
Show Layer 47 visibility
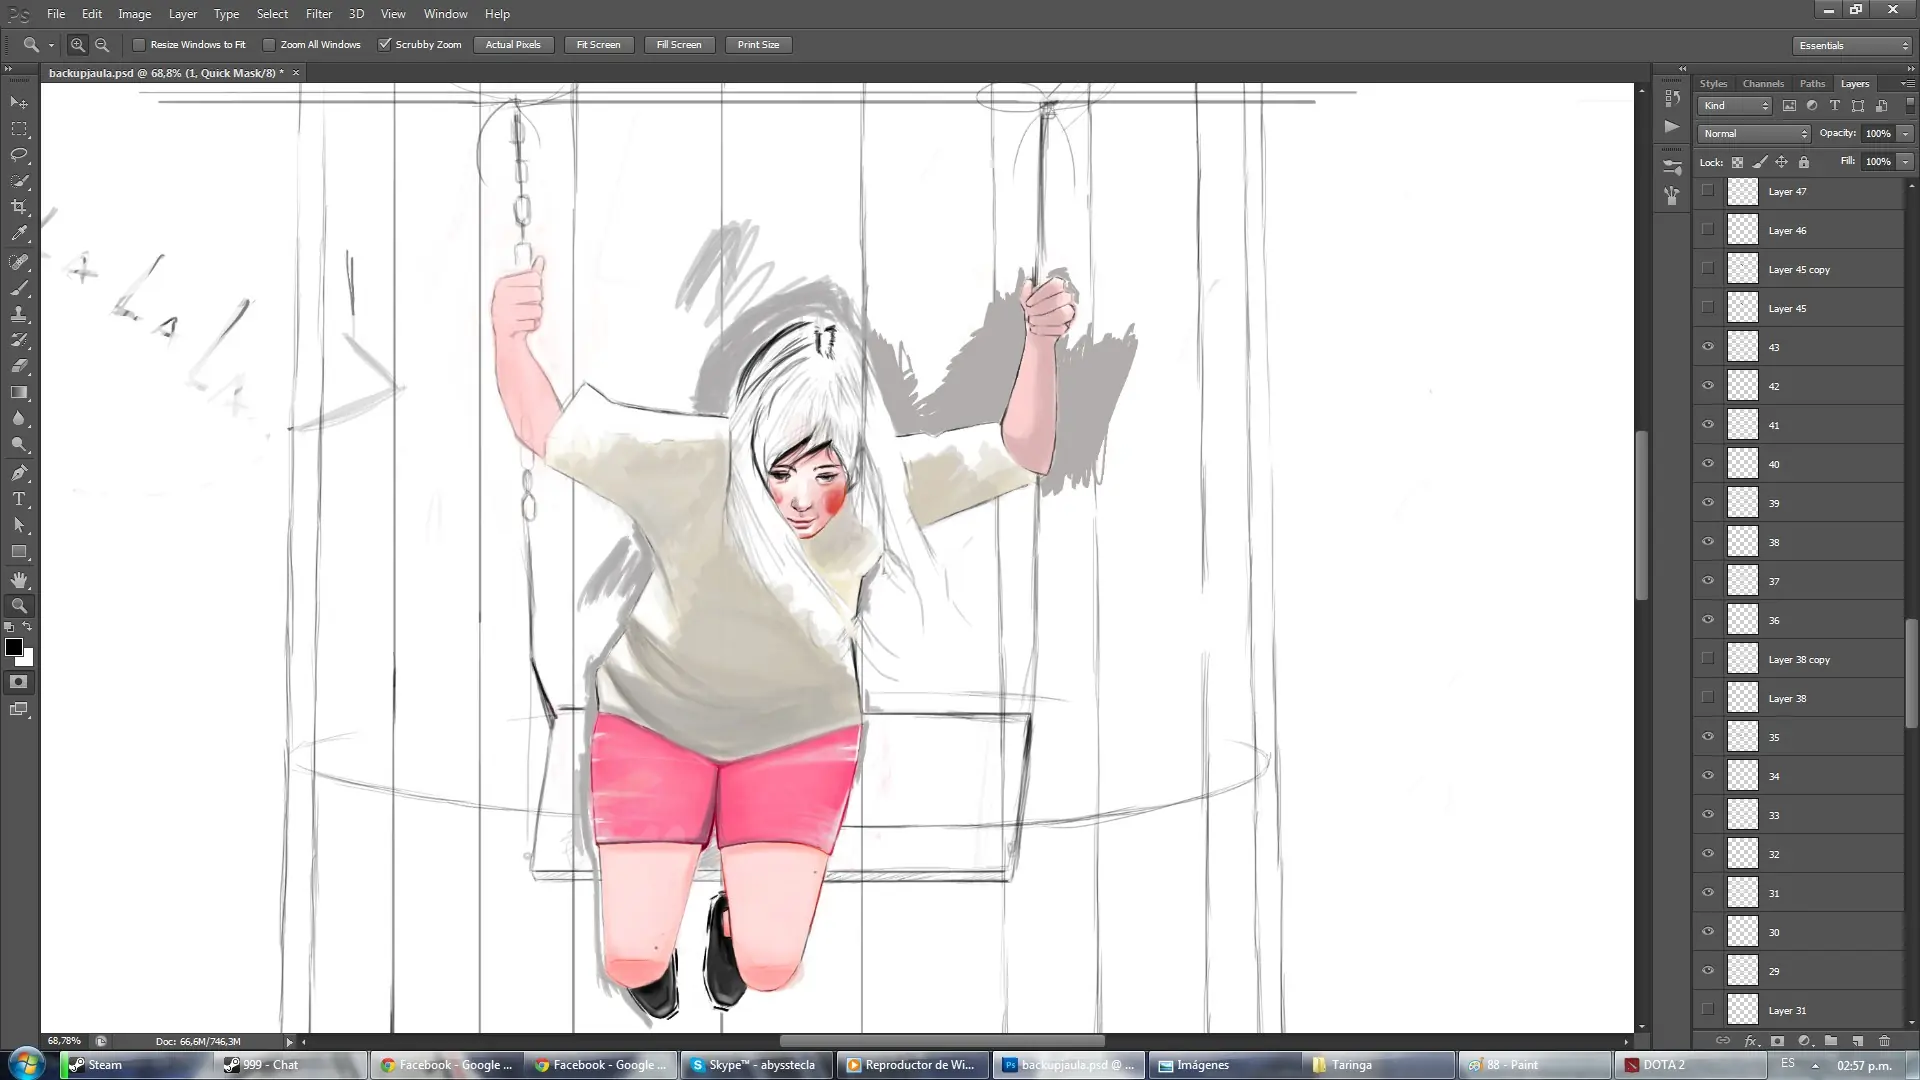(x=1708, y=191)
